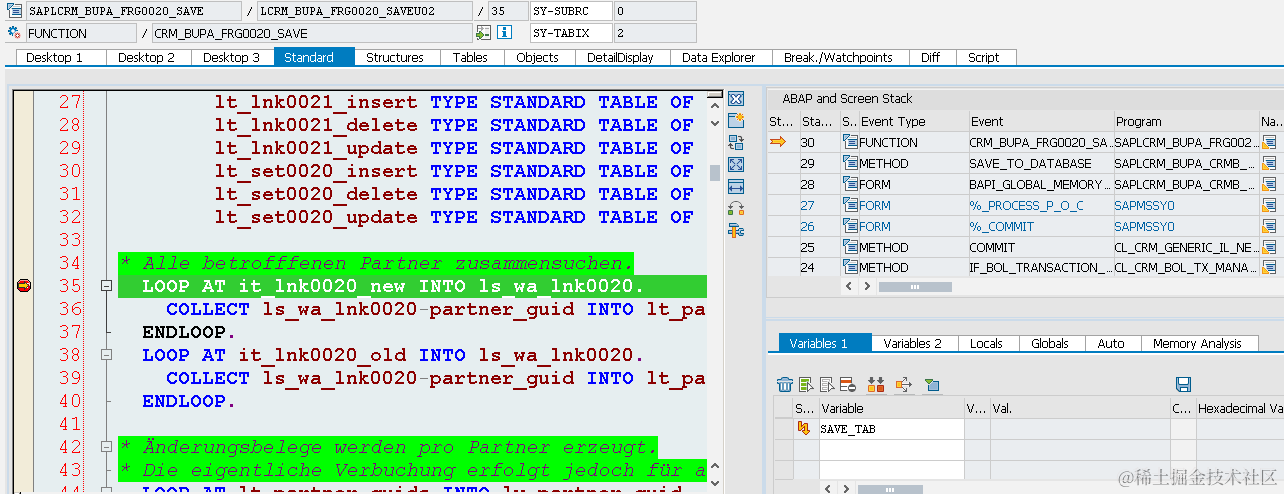
Task: Click navigation icon in SAVE_TO_DATABASE stack row
Action: coord(1269,164)
